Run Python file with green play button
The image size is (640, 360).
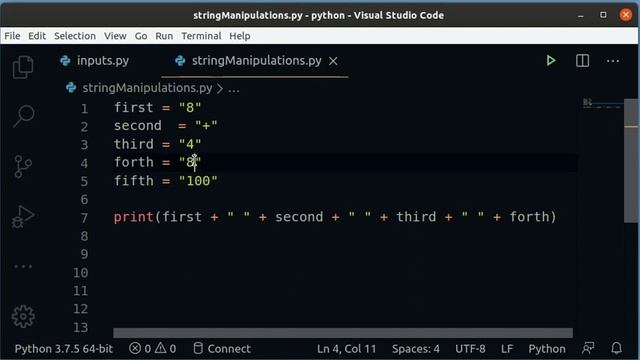(551, 61)
